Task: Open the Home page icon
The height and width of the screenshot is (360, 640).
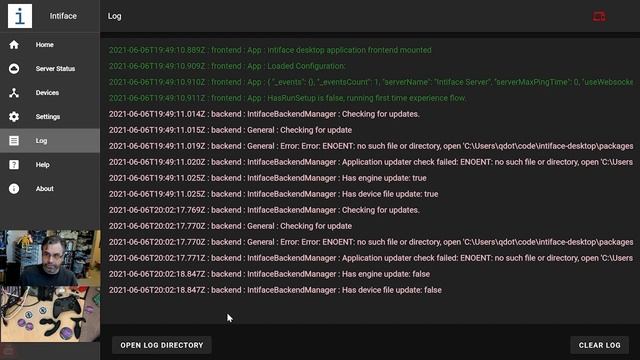Action: click(x=14, y=44)
